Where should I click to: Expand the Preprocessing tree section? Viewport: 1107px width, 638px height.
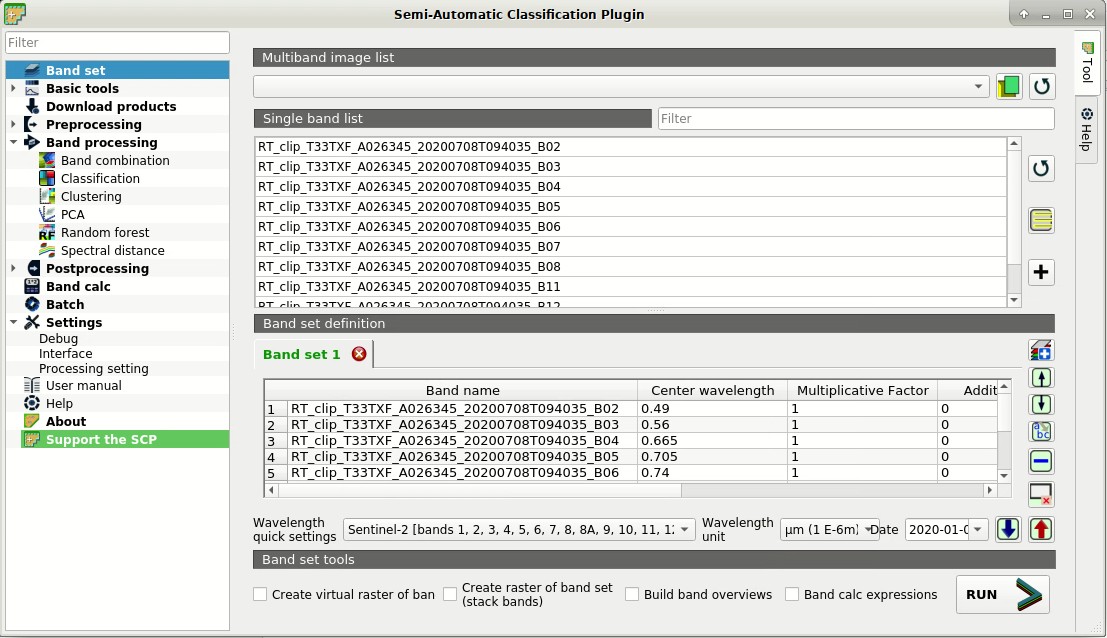point(14,124)
